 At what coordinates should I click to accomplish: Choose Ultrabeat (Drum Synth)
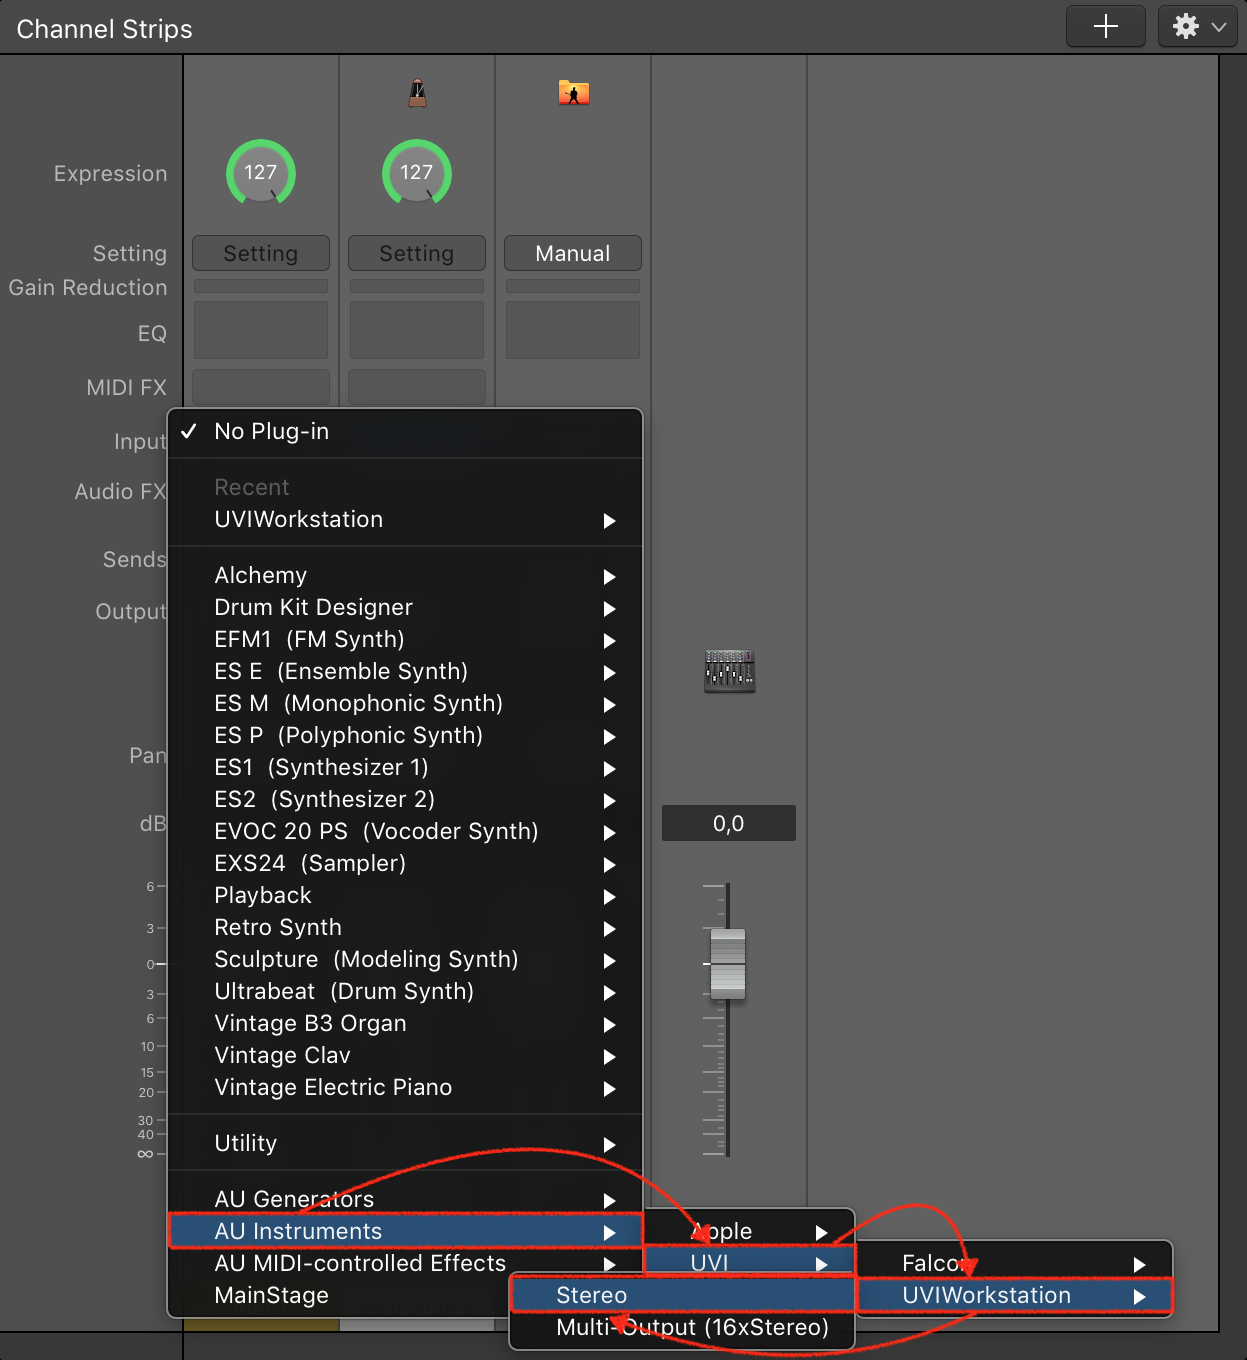point(405,991)
